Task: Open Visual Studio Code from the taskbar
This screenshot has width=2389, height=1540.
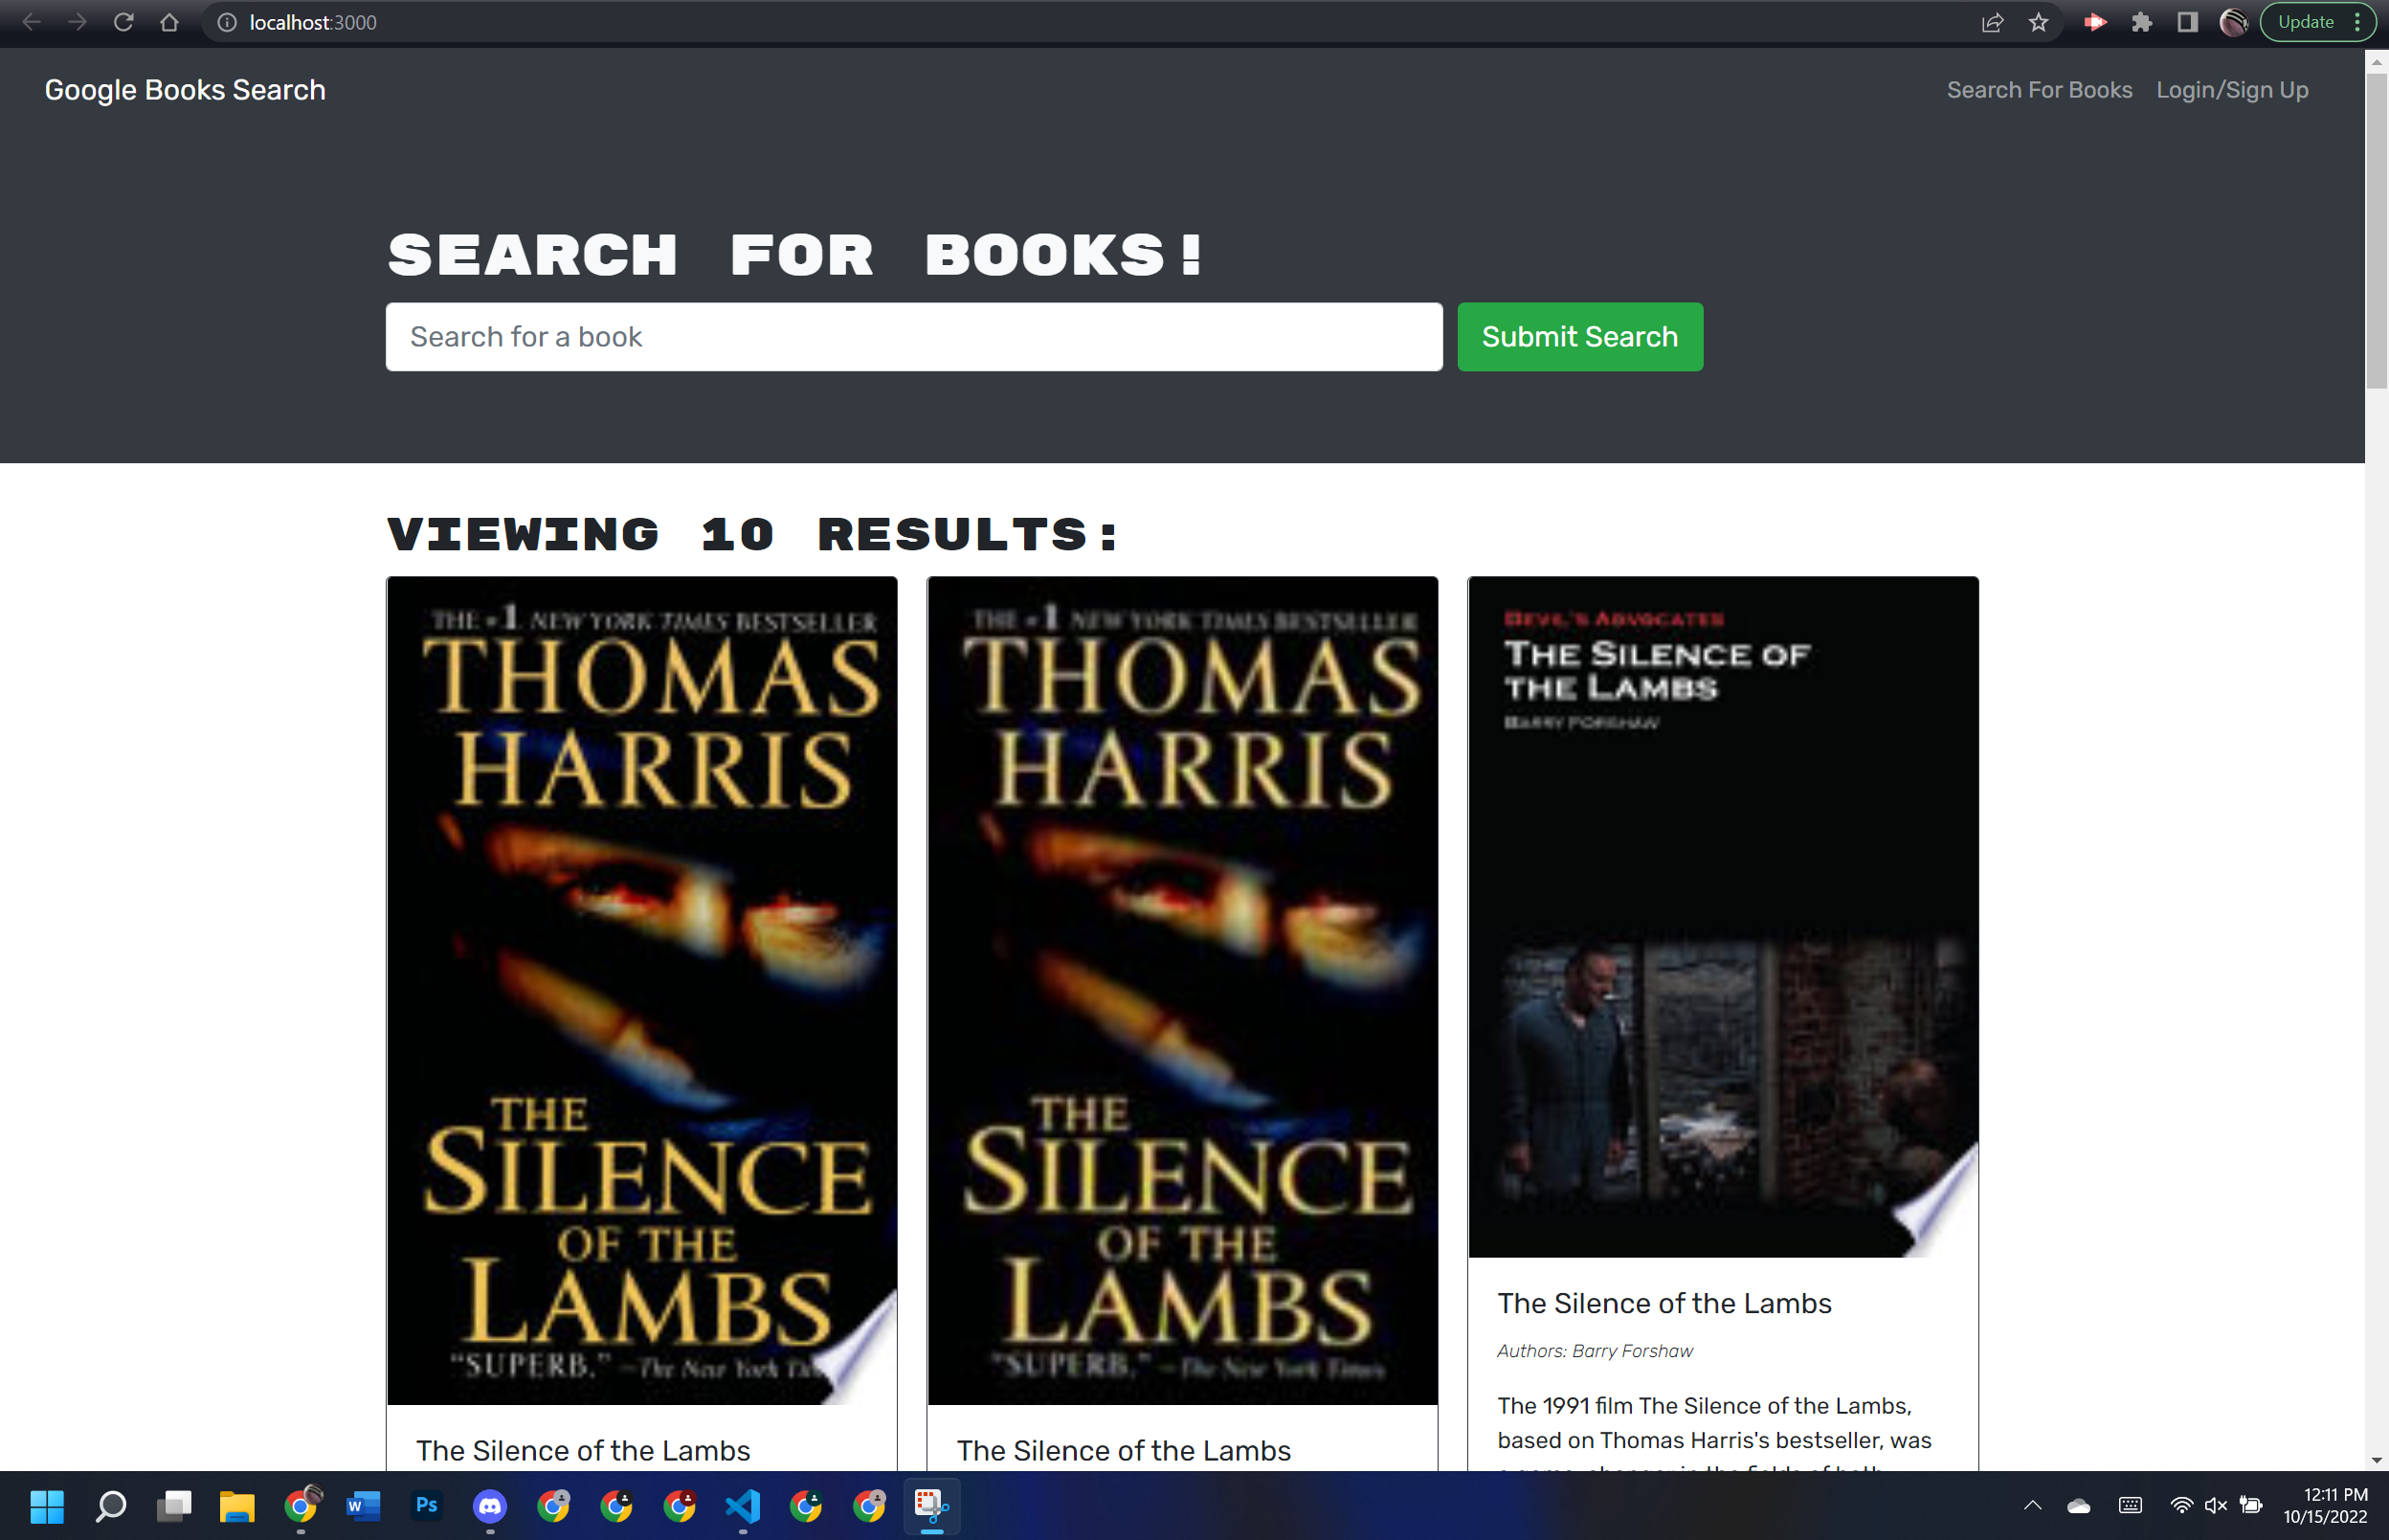Action: pyautogui.click(x=742, y=1506)
